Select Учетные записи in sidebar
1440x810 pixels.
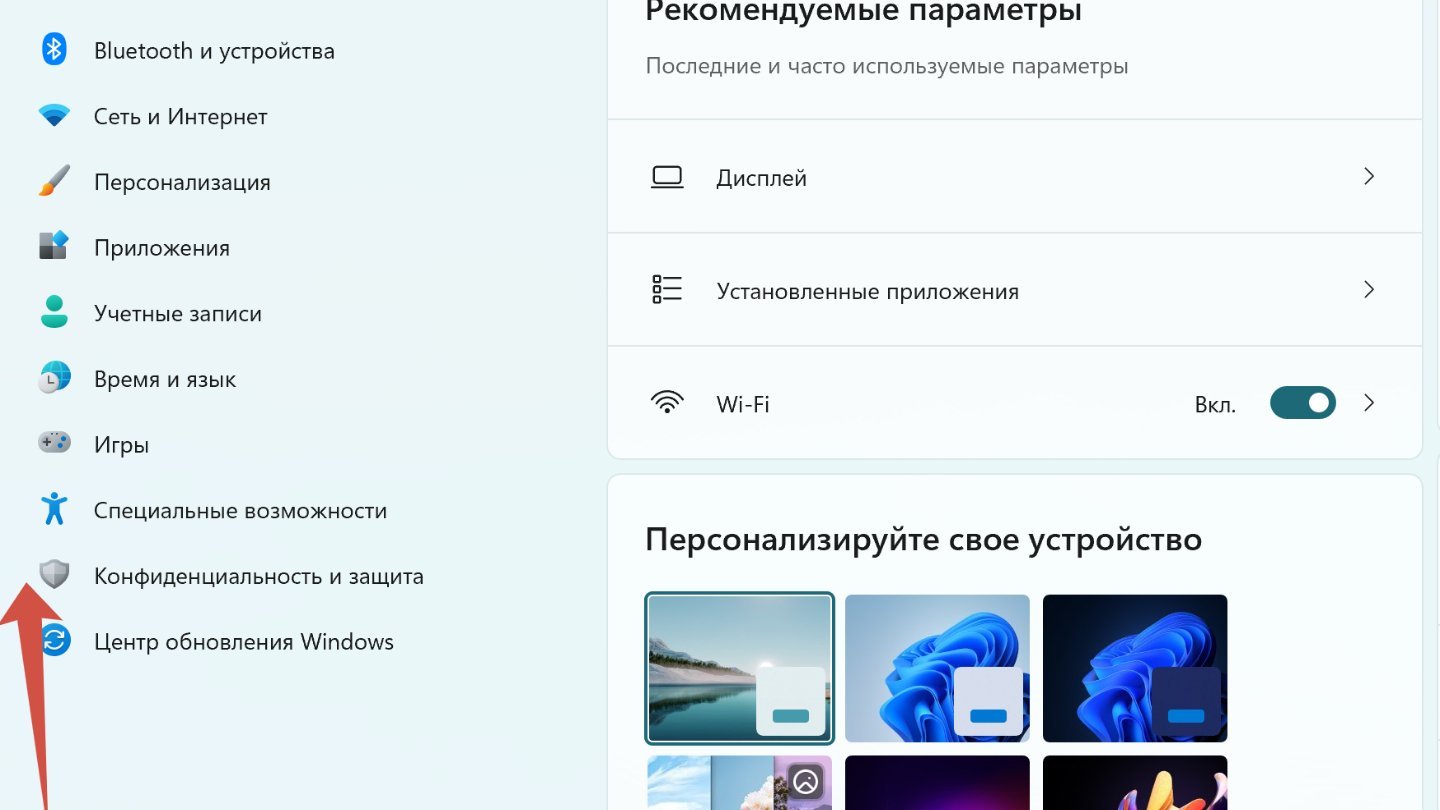click(178, 313)
